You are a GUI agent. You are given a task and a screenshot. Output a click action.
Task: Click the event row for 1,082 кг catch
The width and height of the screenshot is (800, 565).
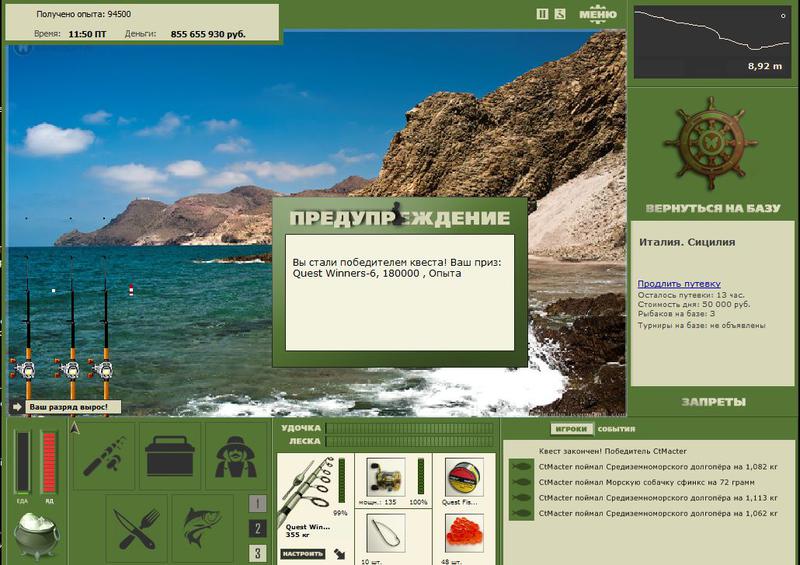(658, 466)
